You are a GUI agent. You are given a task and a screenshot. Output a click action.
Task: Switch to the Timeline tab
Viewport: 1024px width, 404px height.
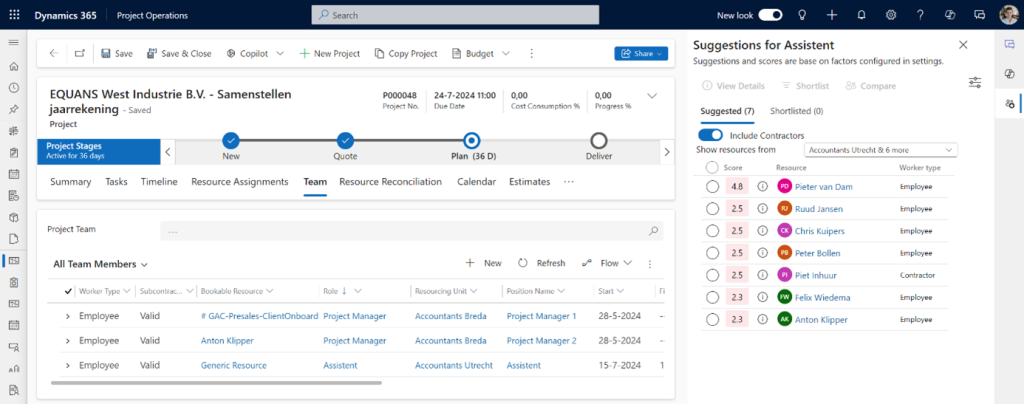[x=159, y=182]
